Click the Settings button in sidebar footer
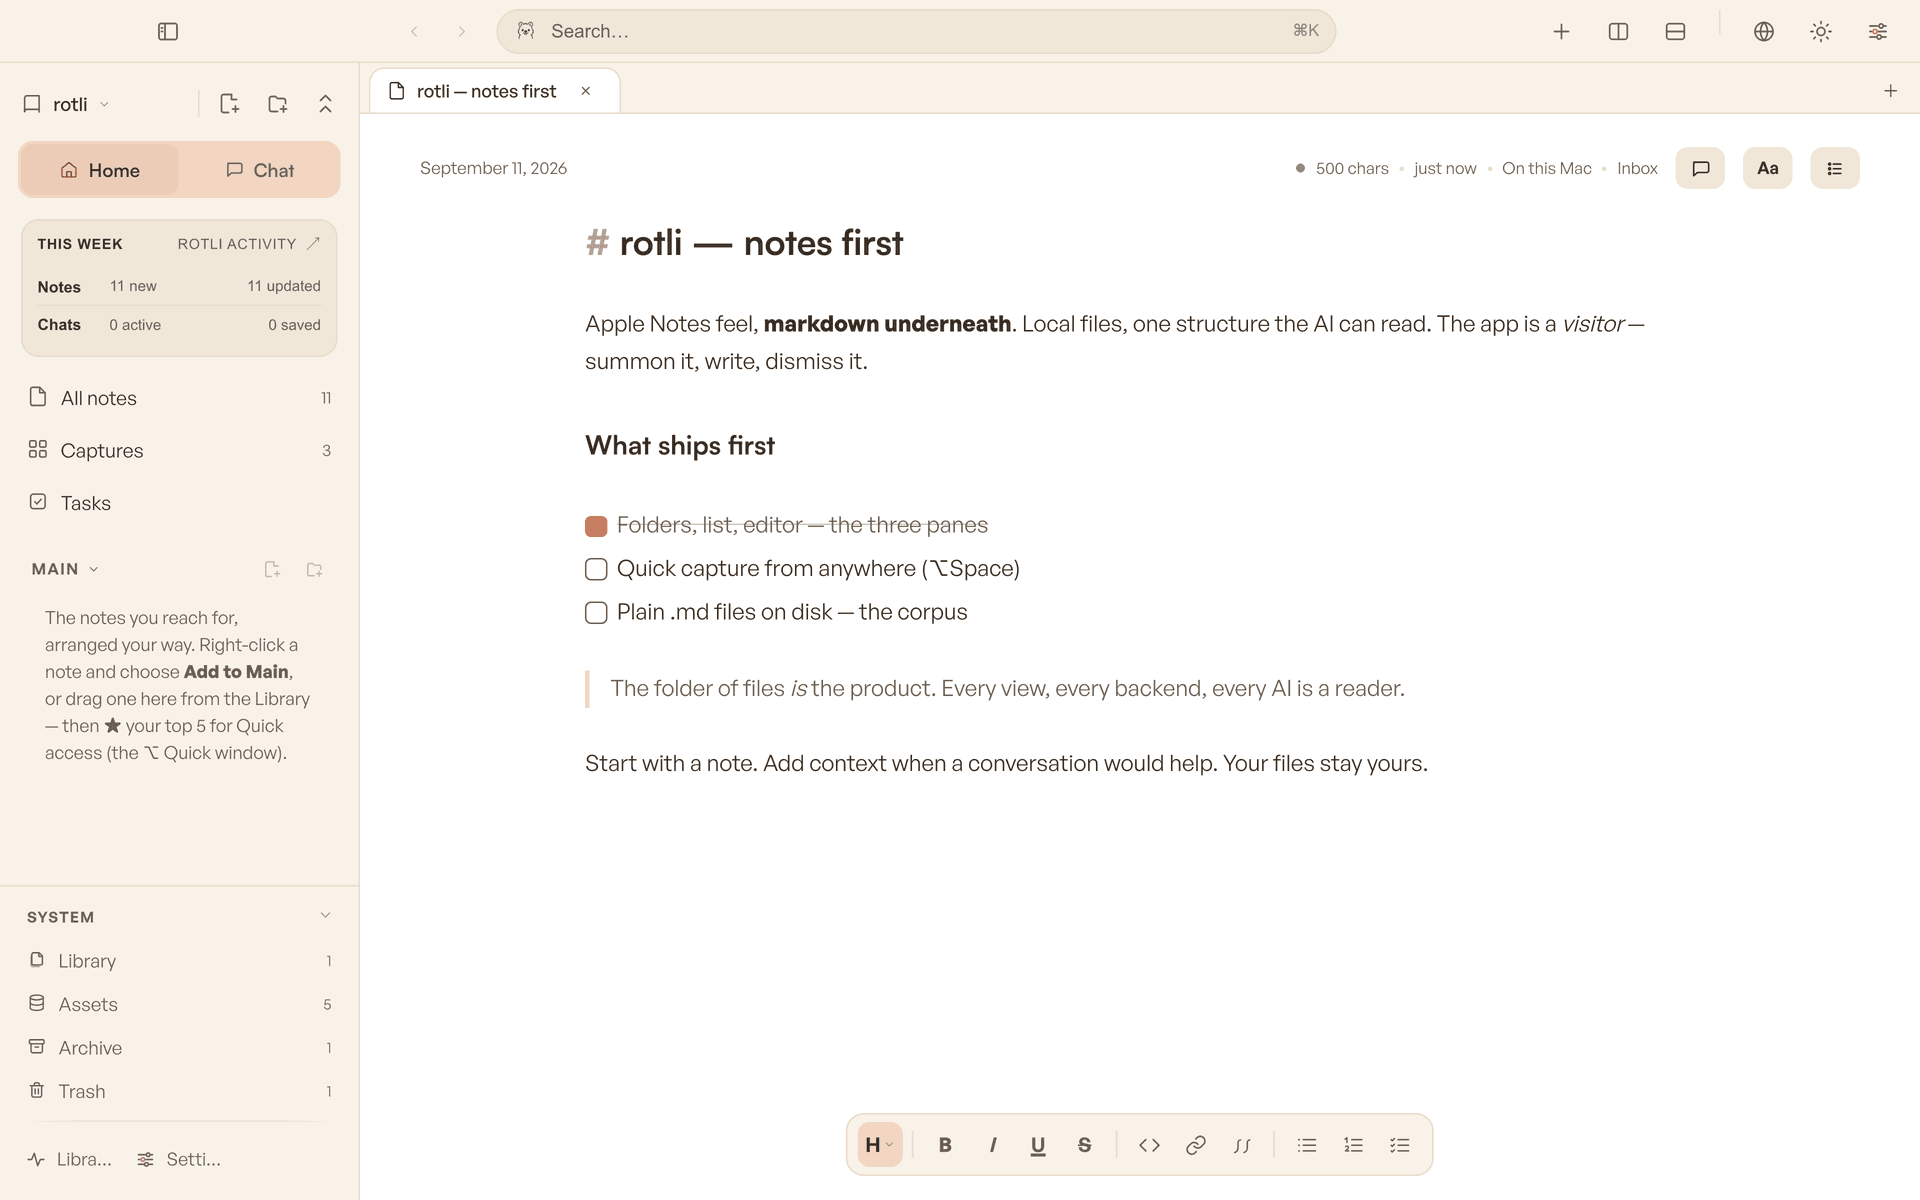This screenshot has height=1200, width=1920. point(179,1160)
